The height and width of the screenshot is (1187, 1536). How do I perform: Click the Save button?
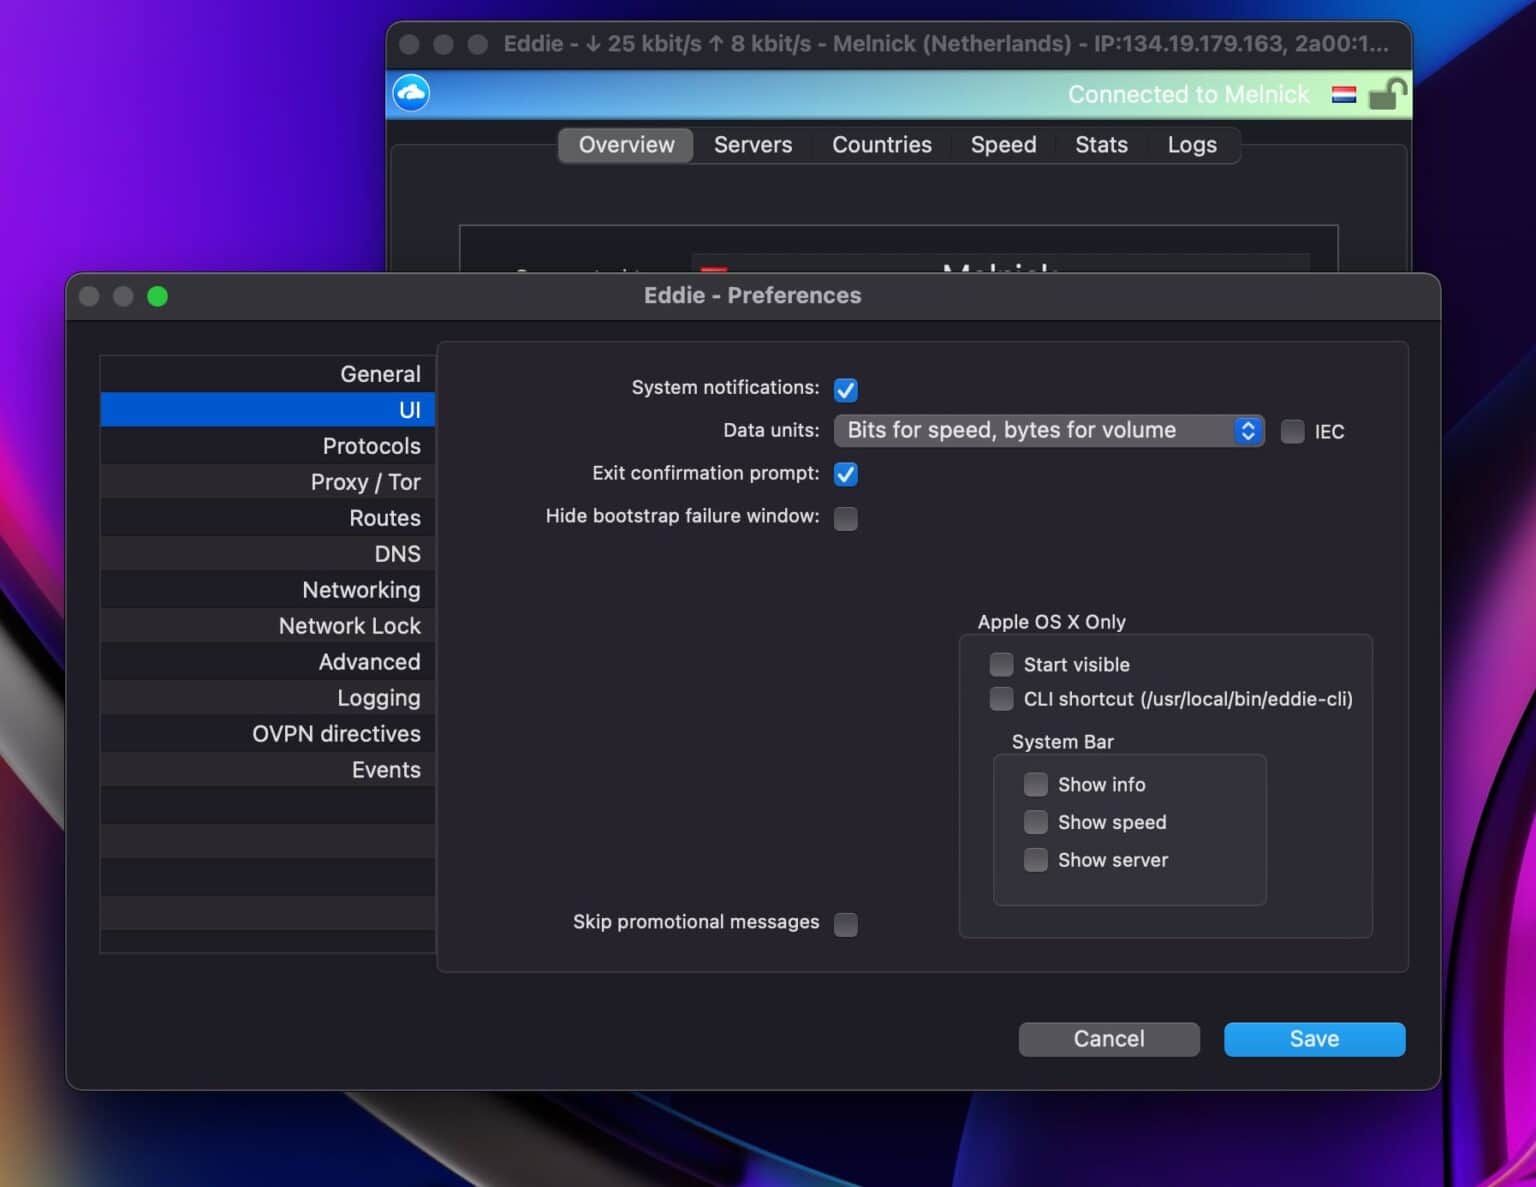click(x=1314, y=1039)
